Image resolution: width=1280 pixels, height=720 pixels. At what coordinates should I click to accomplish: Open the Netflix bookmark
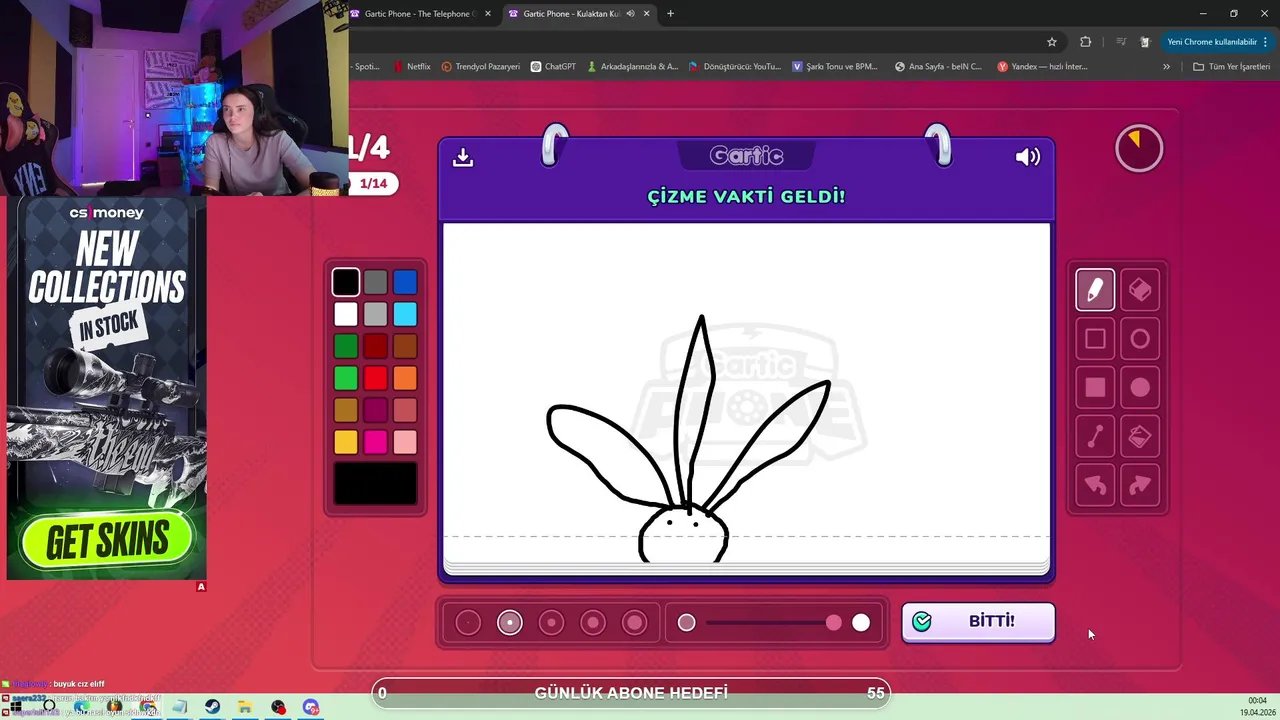(411, 67)
